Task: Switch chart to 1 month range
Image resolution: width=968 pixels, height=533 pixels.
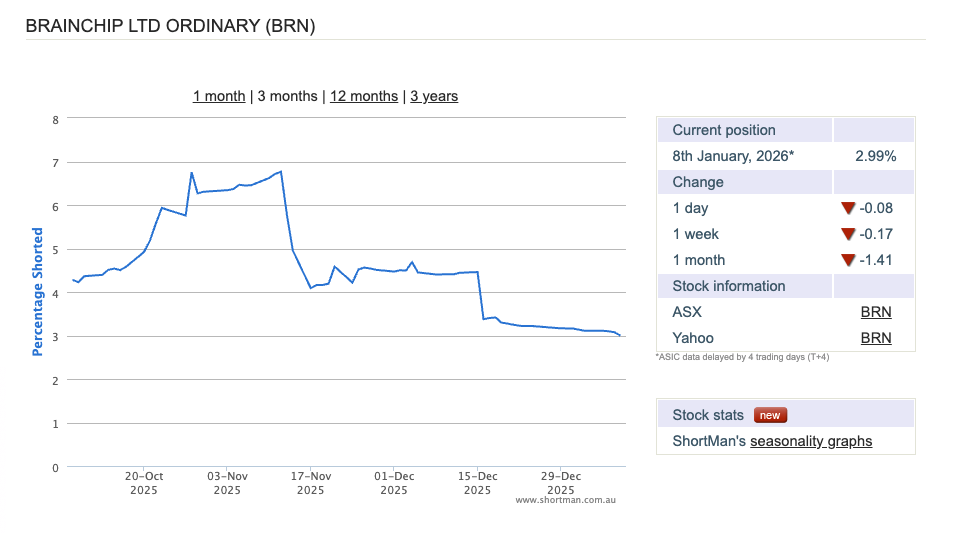Action: tap(219, 96)
